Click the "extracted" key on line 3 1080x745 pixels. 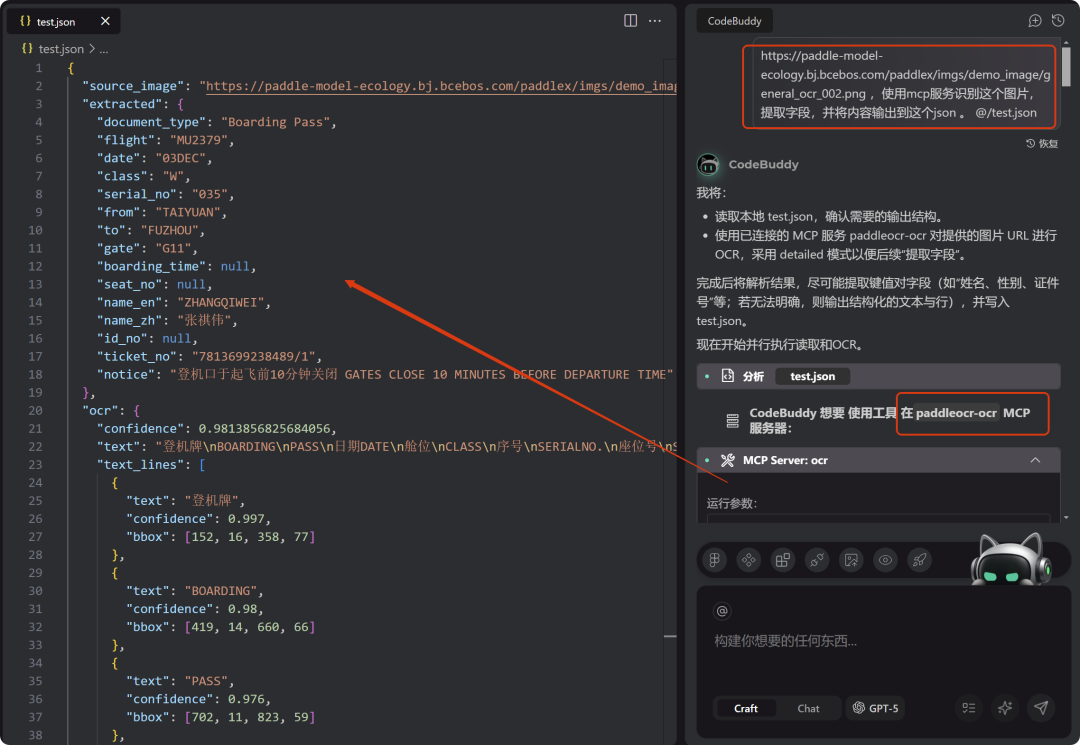tap(122, 104)
